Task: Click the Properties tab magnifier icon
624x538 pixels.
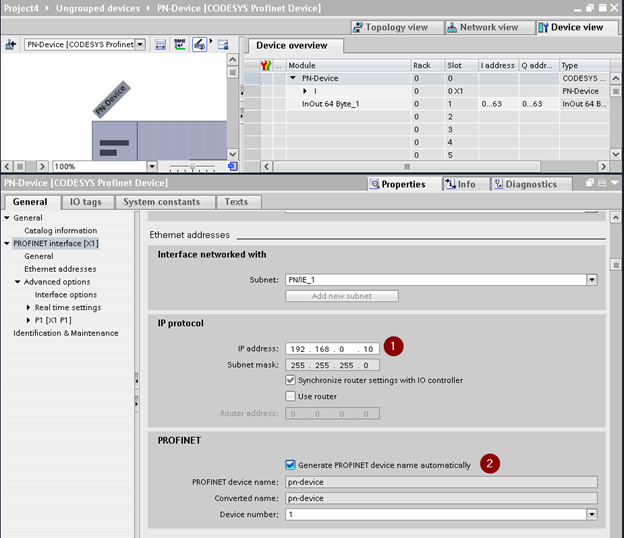Action: [x=374, y=184]
